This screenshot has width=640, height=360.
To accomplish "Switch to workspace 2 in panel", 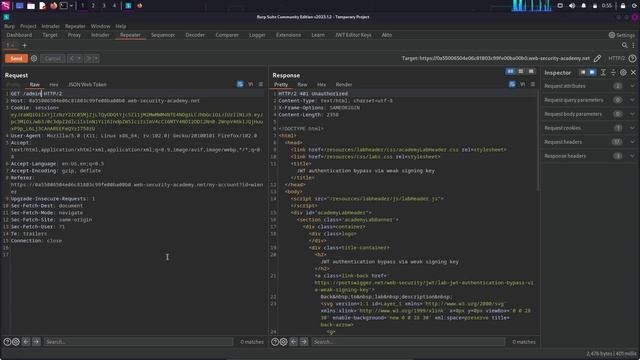I will [93, 6].
